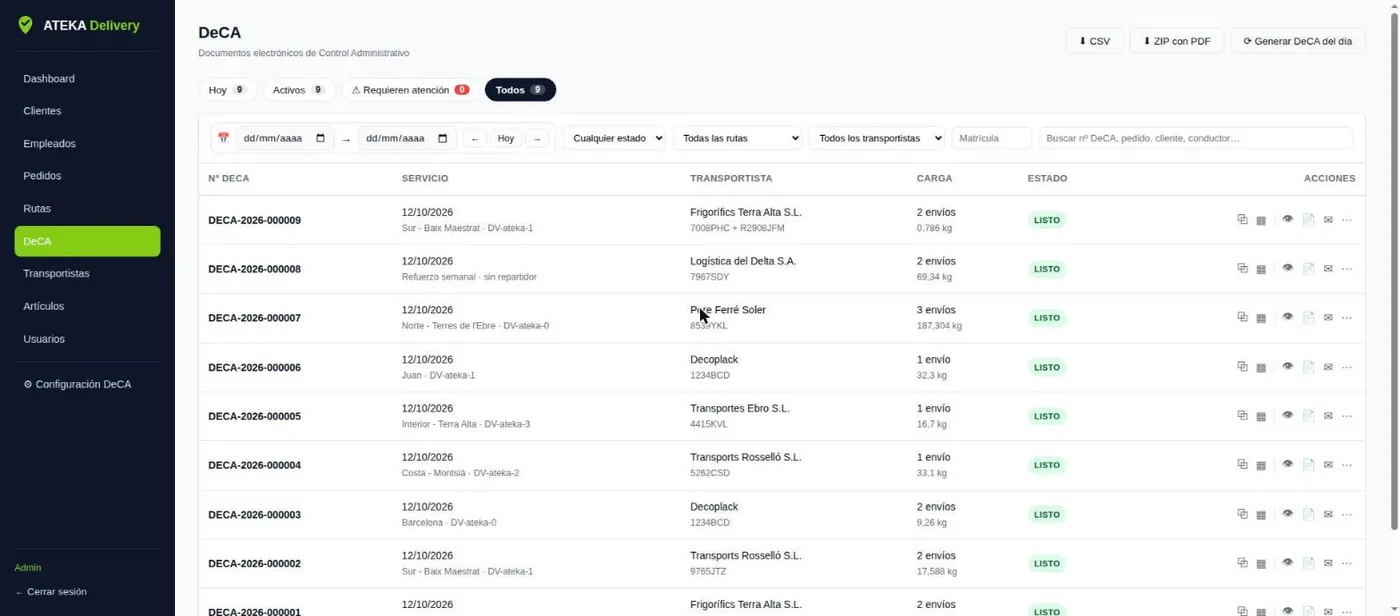Open the more-actions dots for DECA-2026-000008
The height and width of the screenshot is (616, 1400).
click(1347, 269)
